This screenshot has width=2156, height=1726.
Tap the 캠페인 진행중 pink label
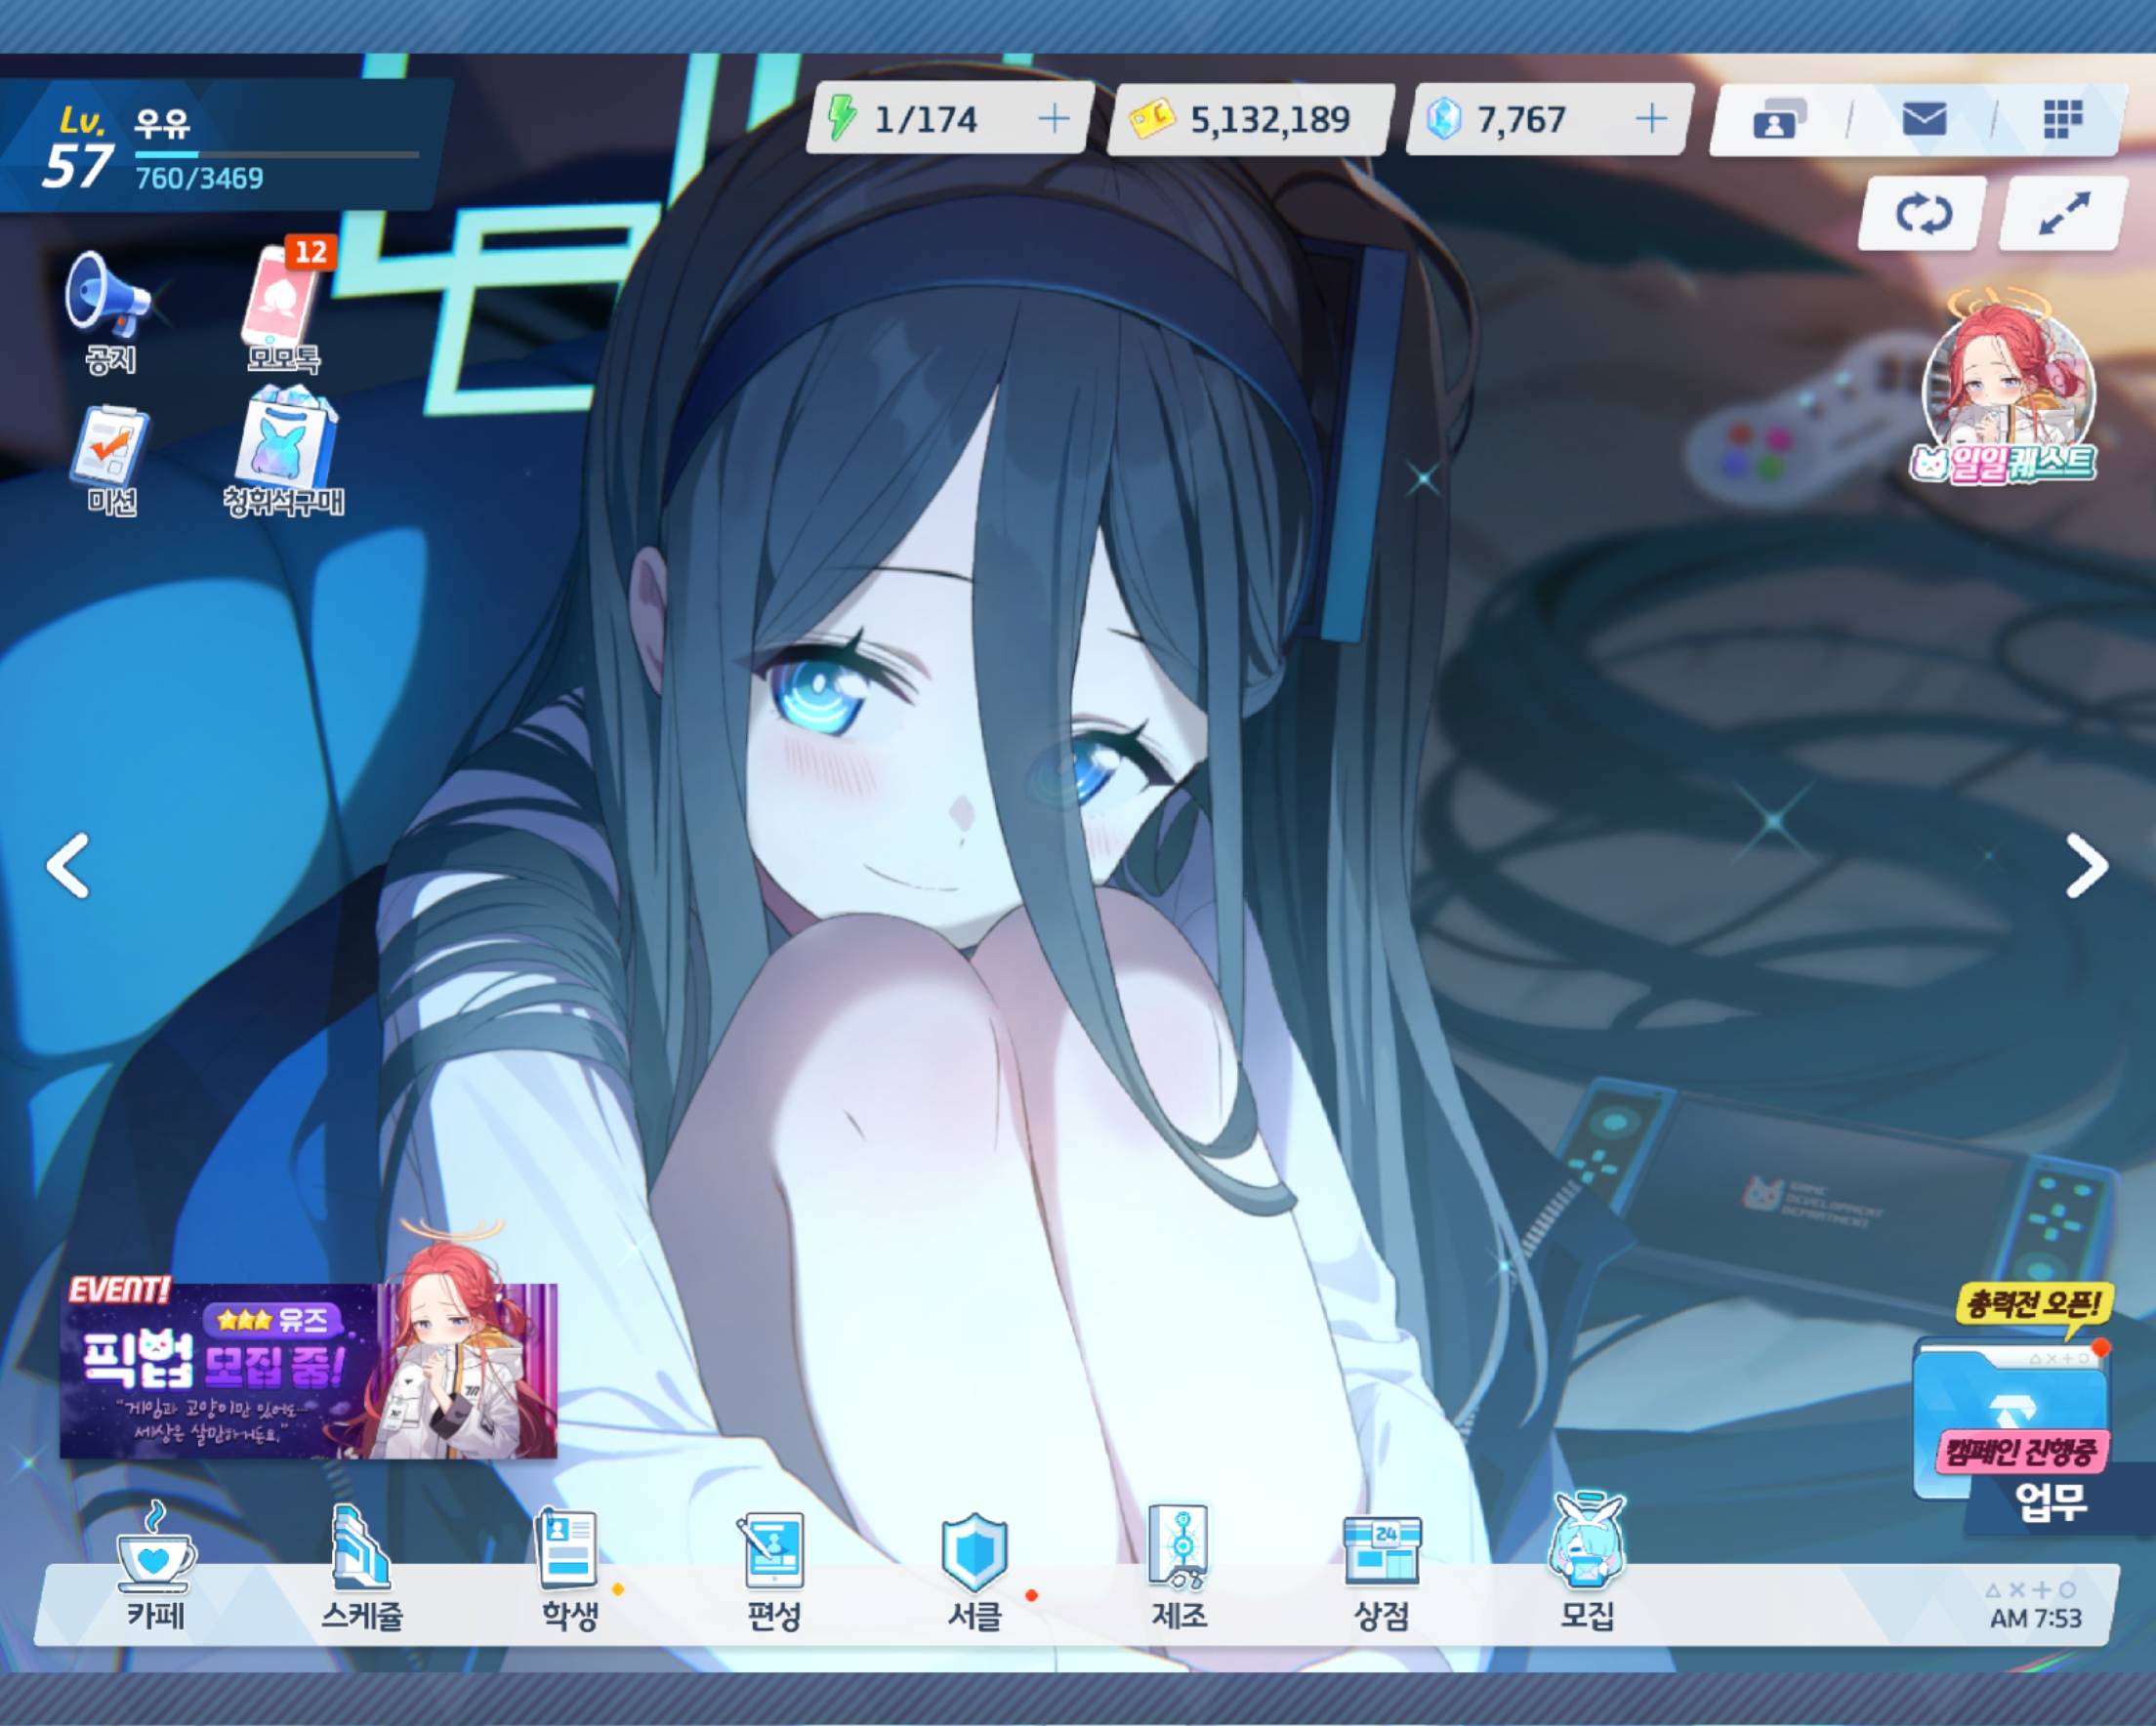point(2020,1451)
